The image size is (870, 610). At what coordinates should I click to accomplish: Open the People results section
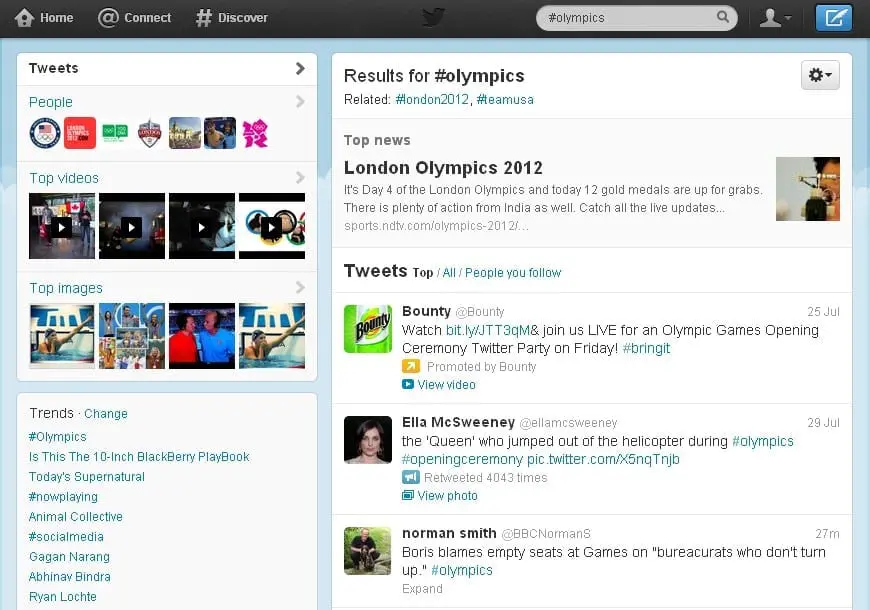pyautogui.click(x=51, y=102)
